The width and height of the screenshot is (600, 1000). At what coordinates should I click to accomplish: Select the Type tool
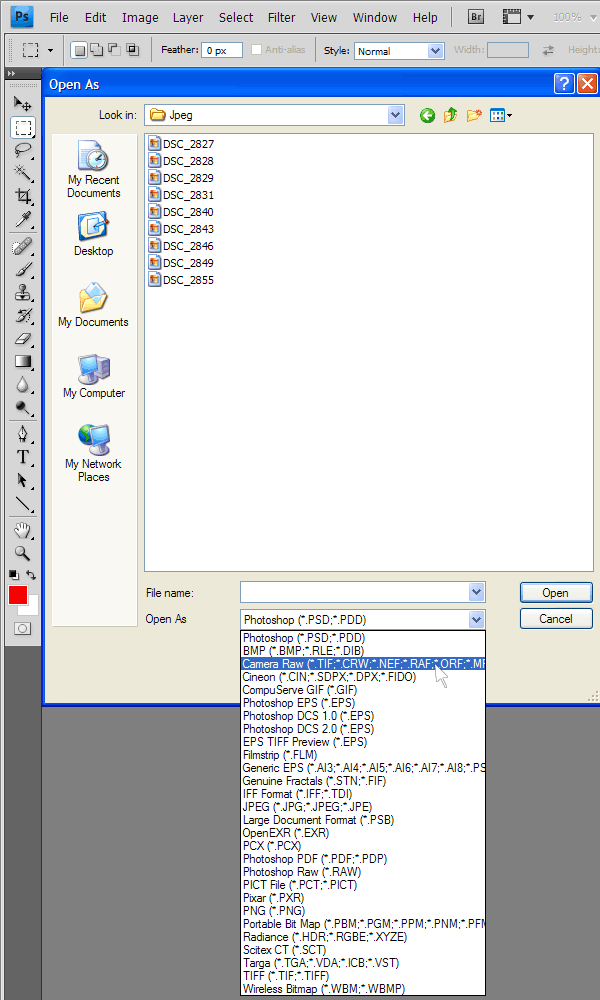[x=23, y=457]
